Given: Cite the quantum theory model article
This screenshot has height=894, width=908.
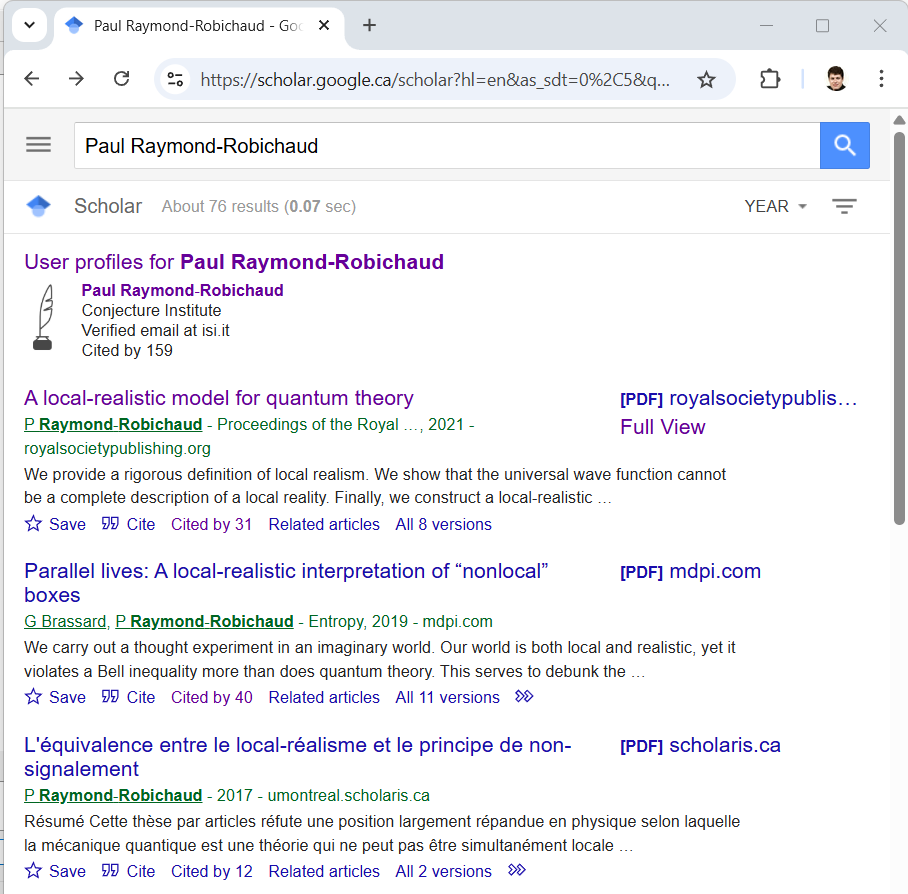Looking at the screenshot, I should tap(128, 524).
